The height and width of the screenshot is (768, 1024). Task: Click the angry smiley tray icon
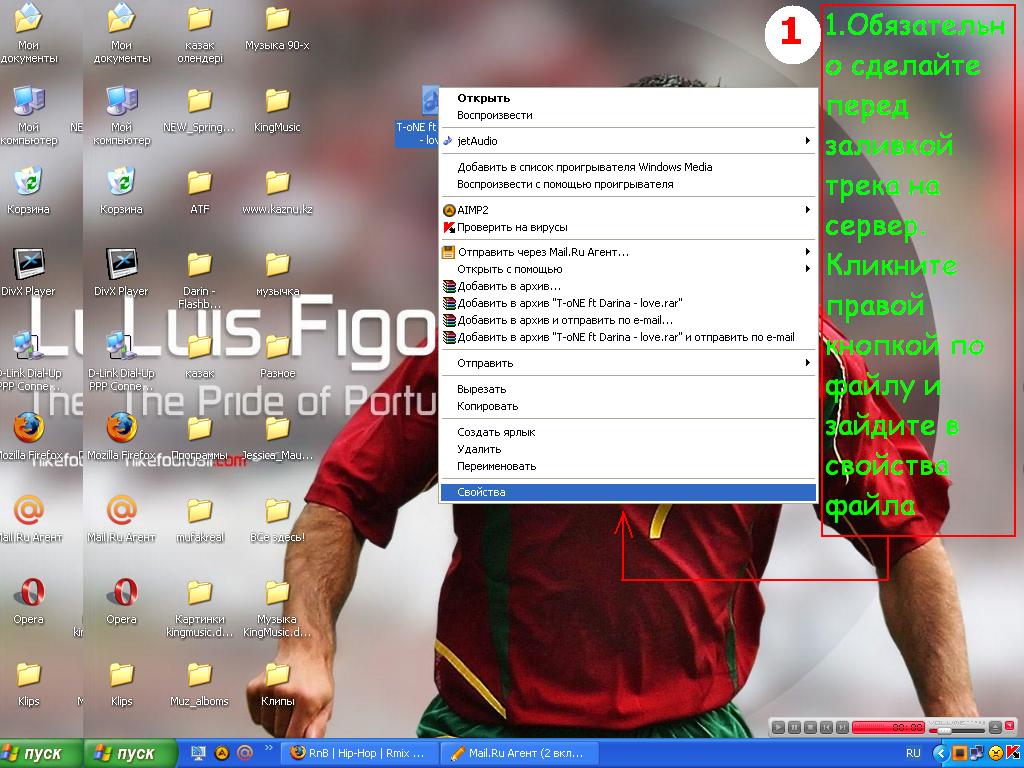point(995,753)
